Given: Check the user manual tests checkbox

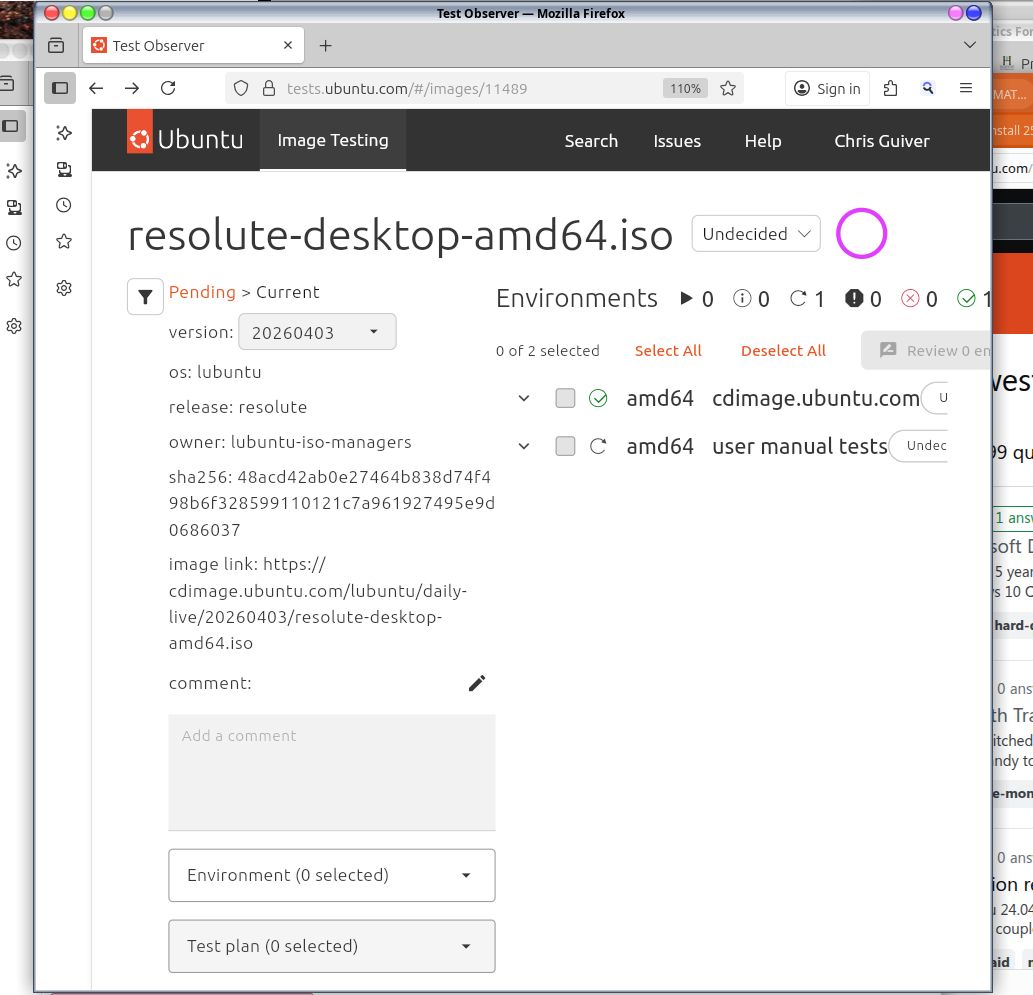Looking at the screenshot, I should click(x=565, y=446).
